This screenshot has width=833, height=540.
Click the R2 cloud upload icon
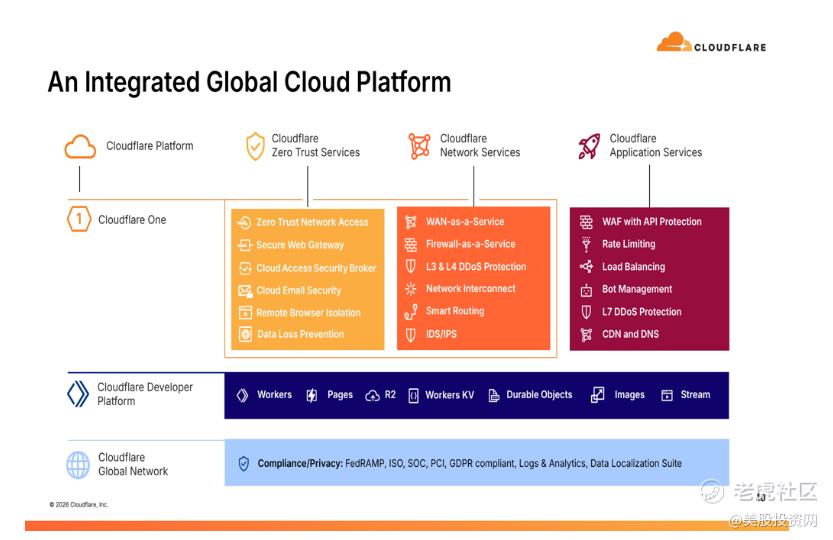[x=372, y=395]
